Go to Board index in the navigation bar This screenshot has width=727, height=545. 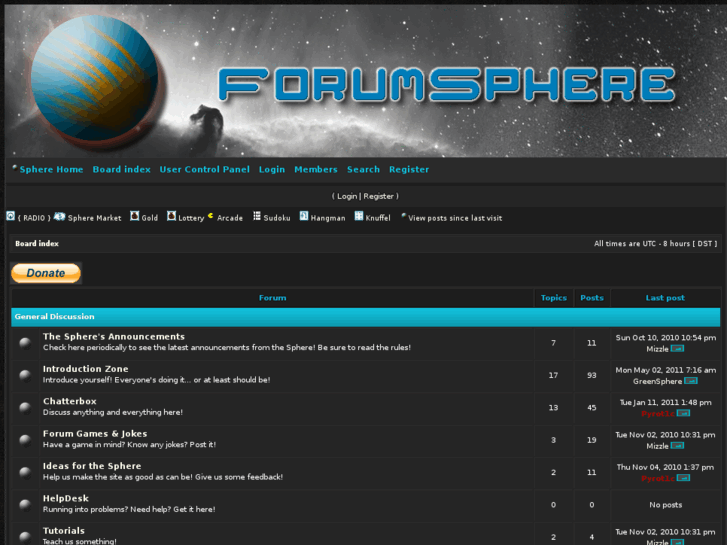click(x=121, y=169)
